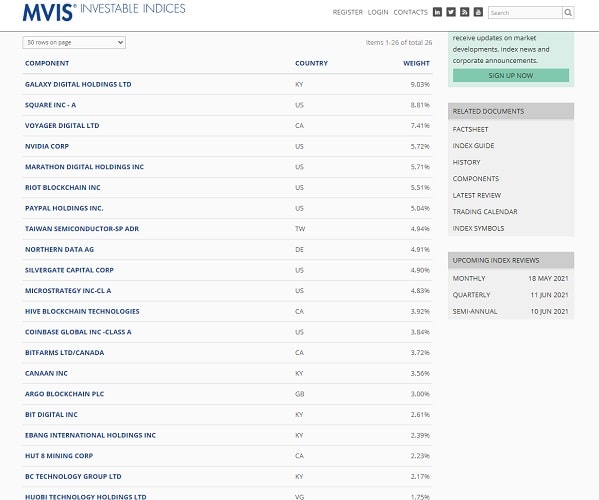Click the 18 MAY 2021 monthly review date
The width and height of the screenshot is (599, 500).
pos(548,278)
